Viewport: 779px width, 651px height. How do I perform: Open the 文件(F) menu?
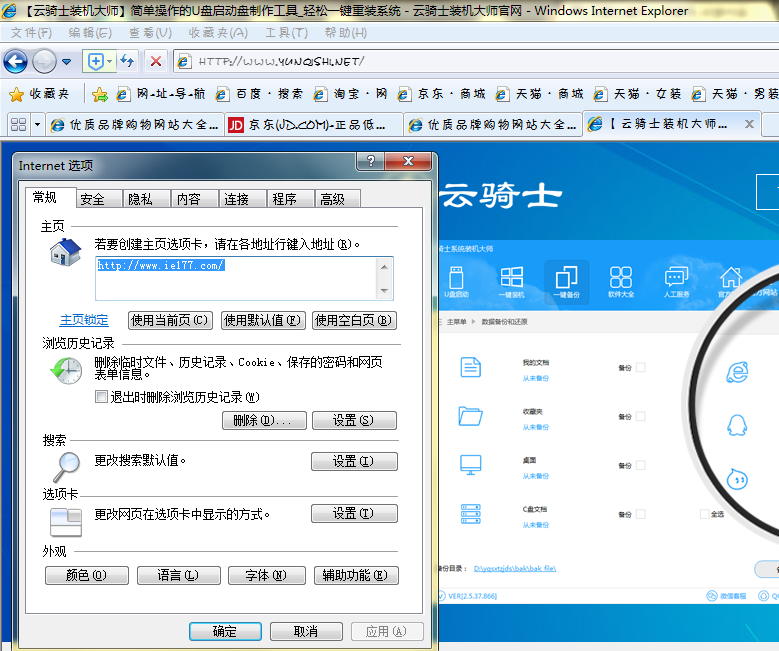(31, 33)
